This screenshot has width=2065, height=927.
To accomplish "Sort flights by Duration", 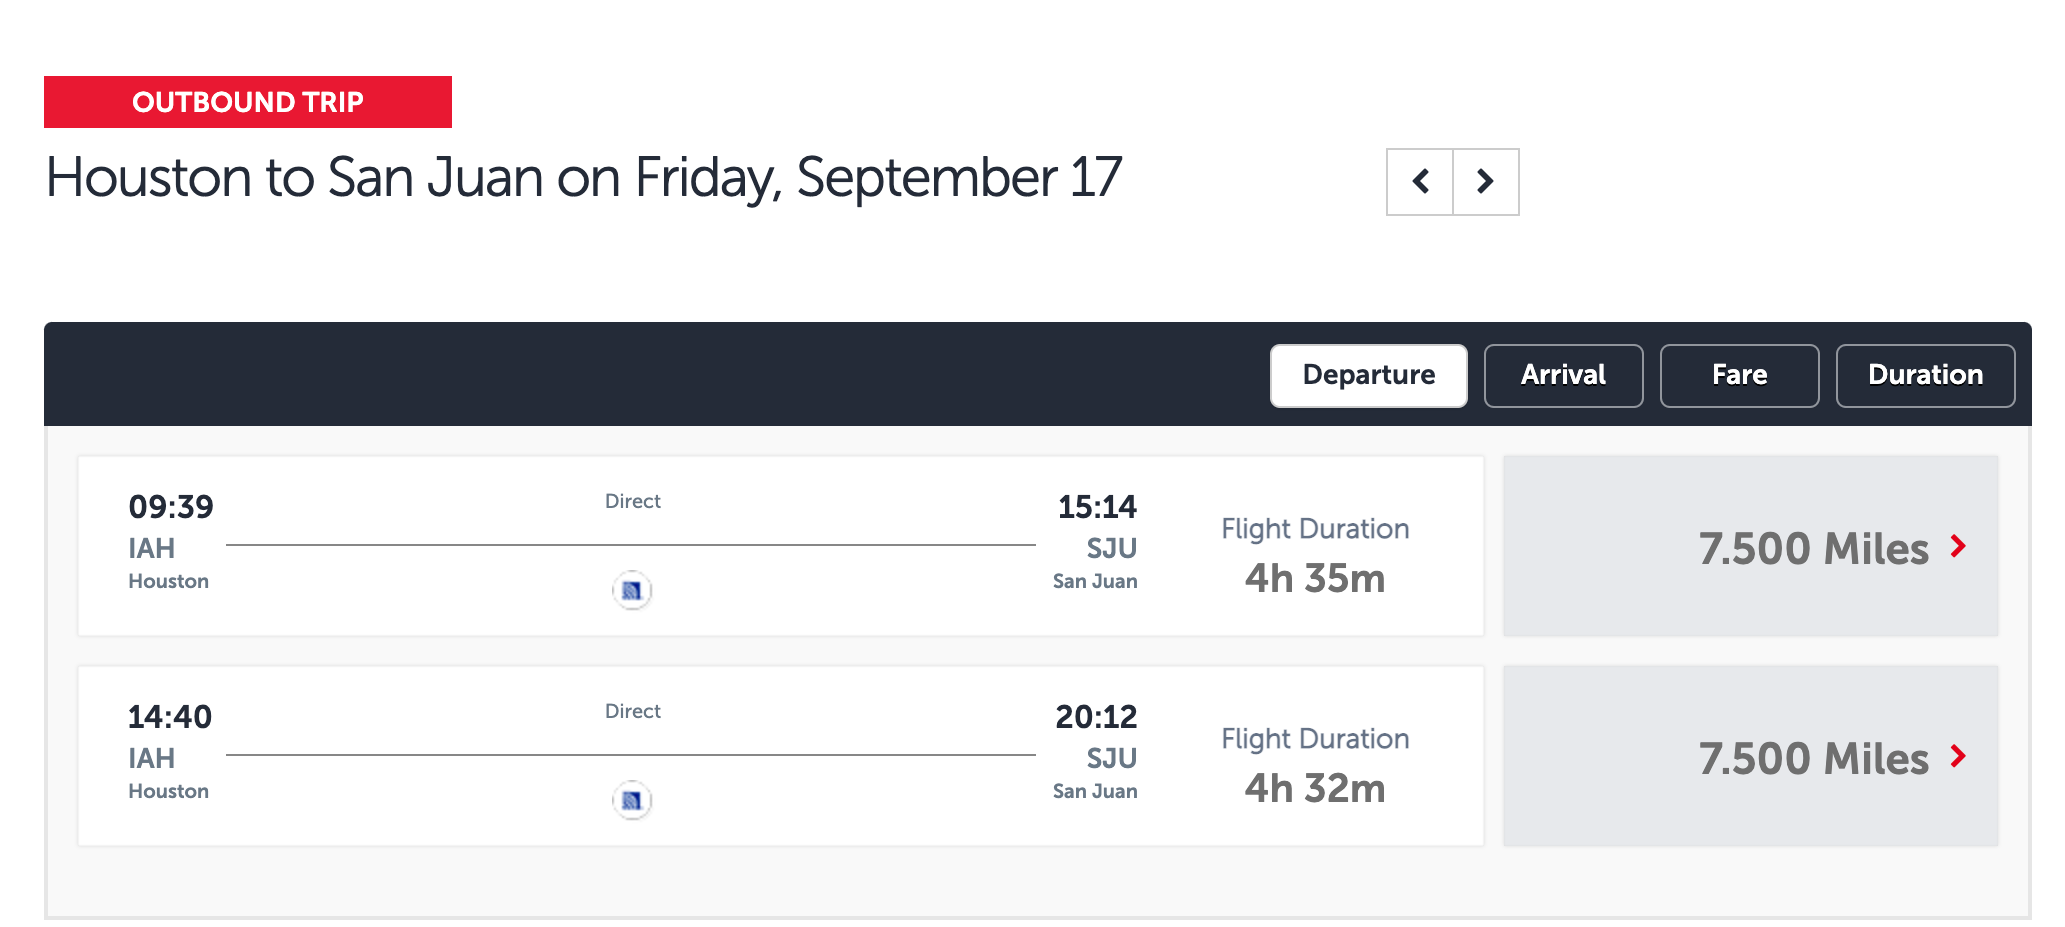I will click(x=1926, y=376).
